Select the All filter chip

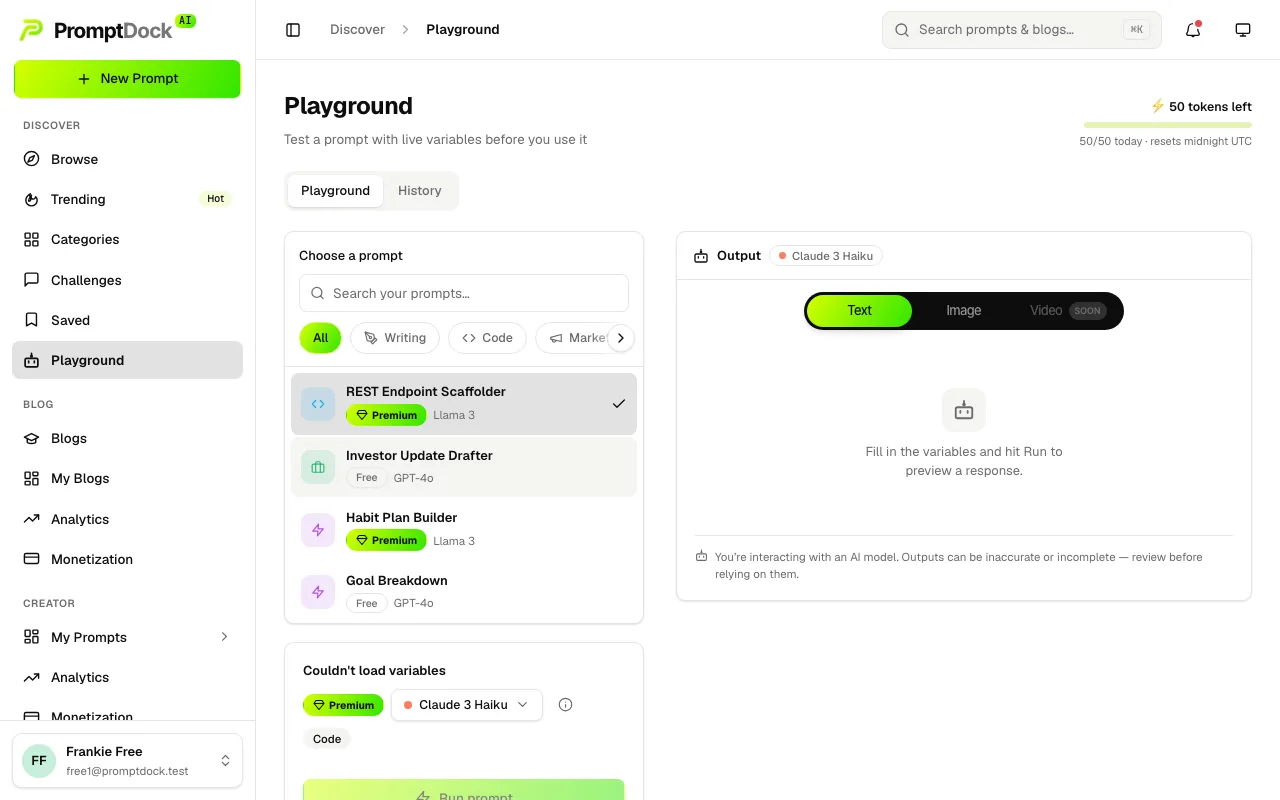[320, 338]
